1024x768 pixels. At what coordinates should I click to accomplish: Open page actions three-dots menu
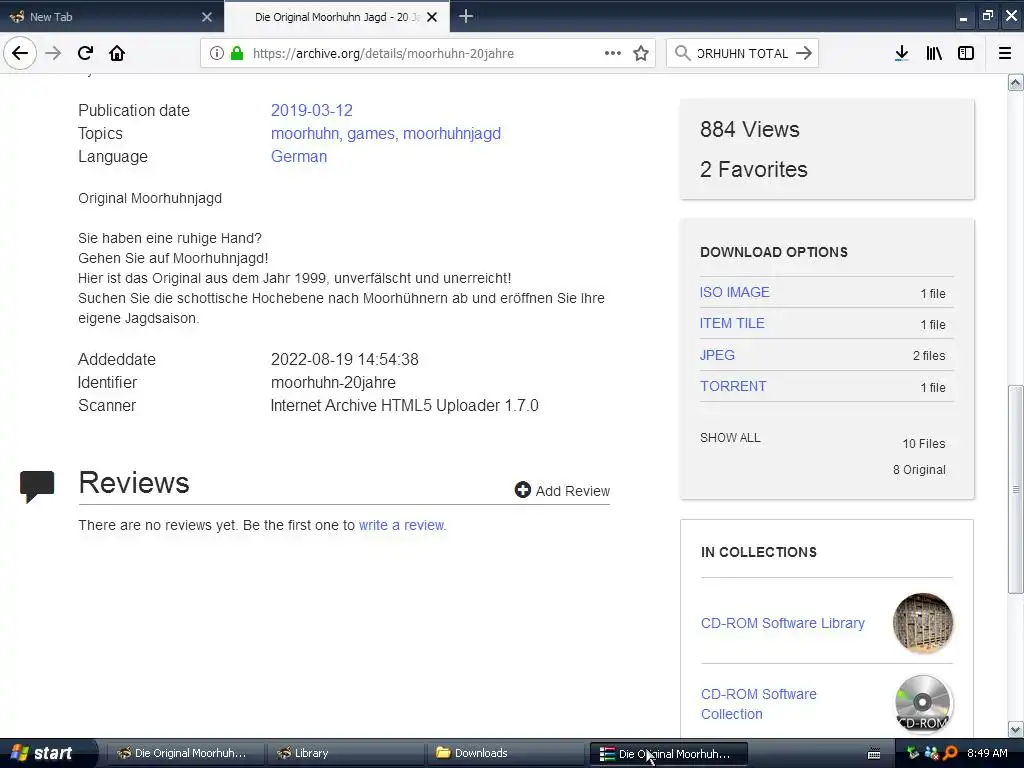pos(613,53)
